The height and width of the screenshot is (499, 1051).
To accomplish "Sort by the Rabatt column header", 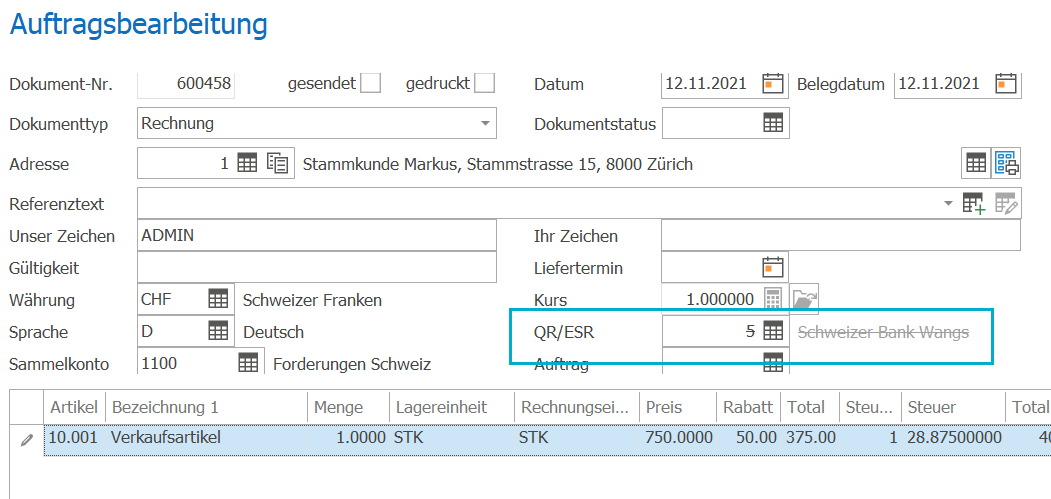I will point(748,406).
